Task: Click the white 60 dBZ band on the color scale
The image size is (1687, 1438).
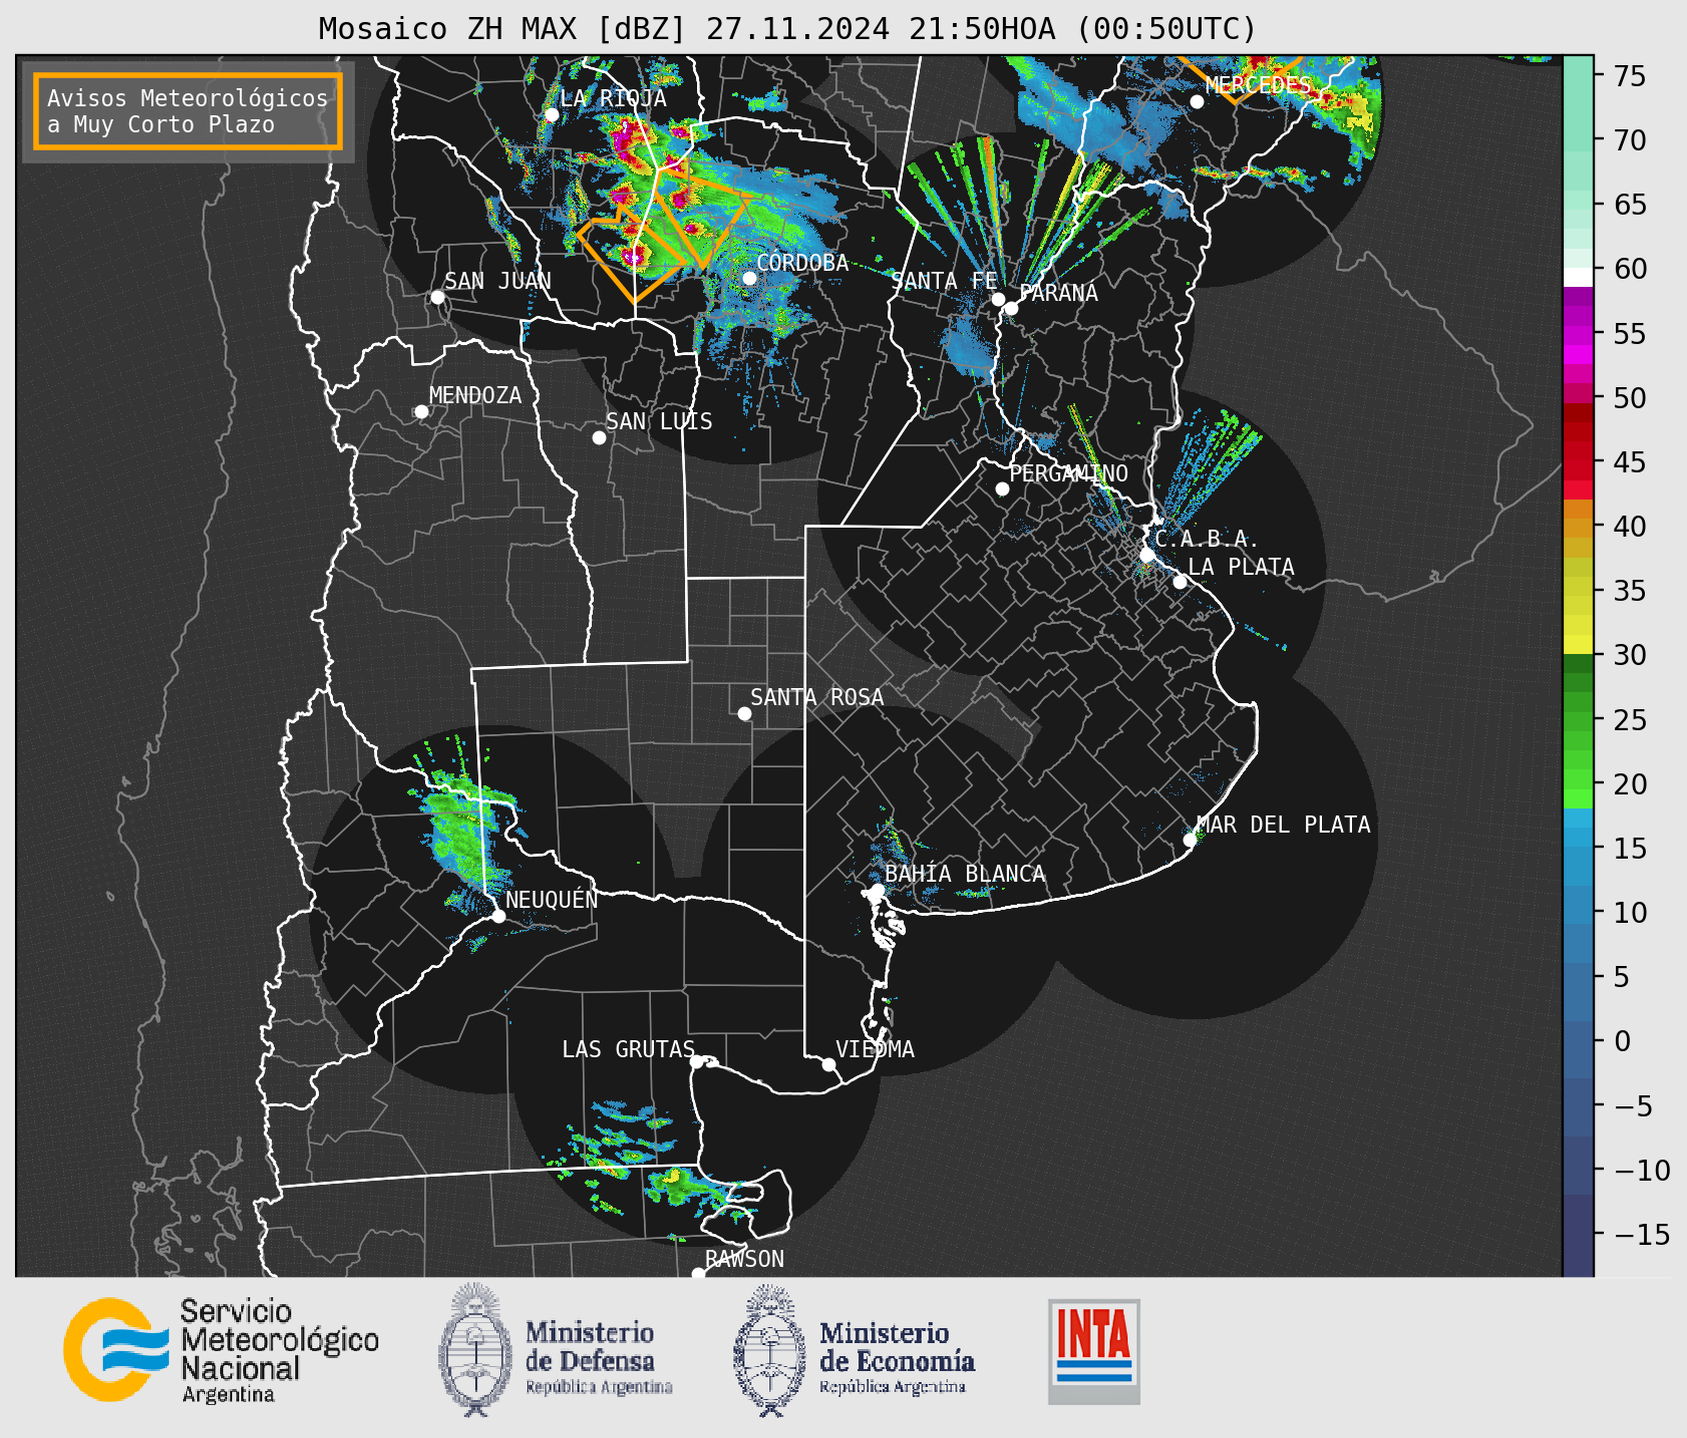Action: point(1578,277)
